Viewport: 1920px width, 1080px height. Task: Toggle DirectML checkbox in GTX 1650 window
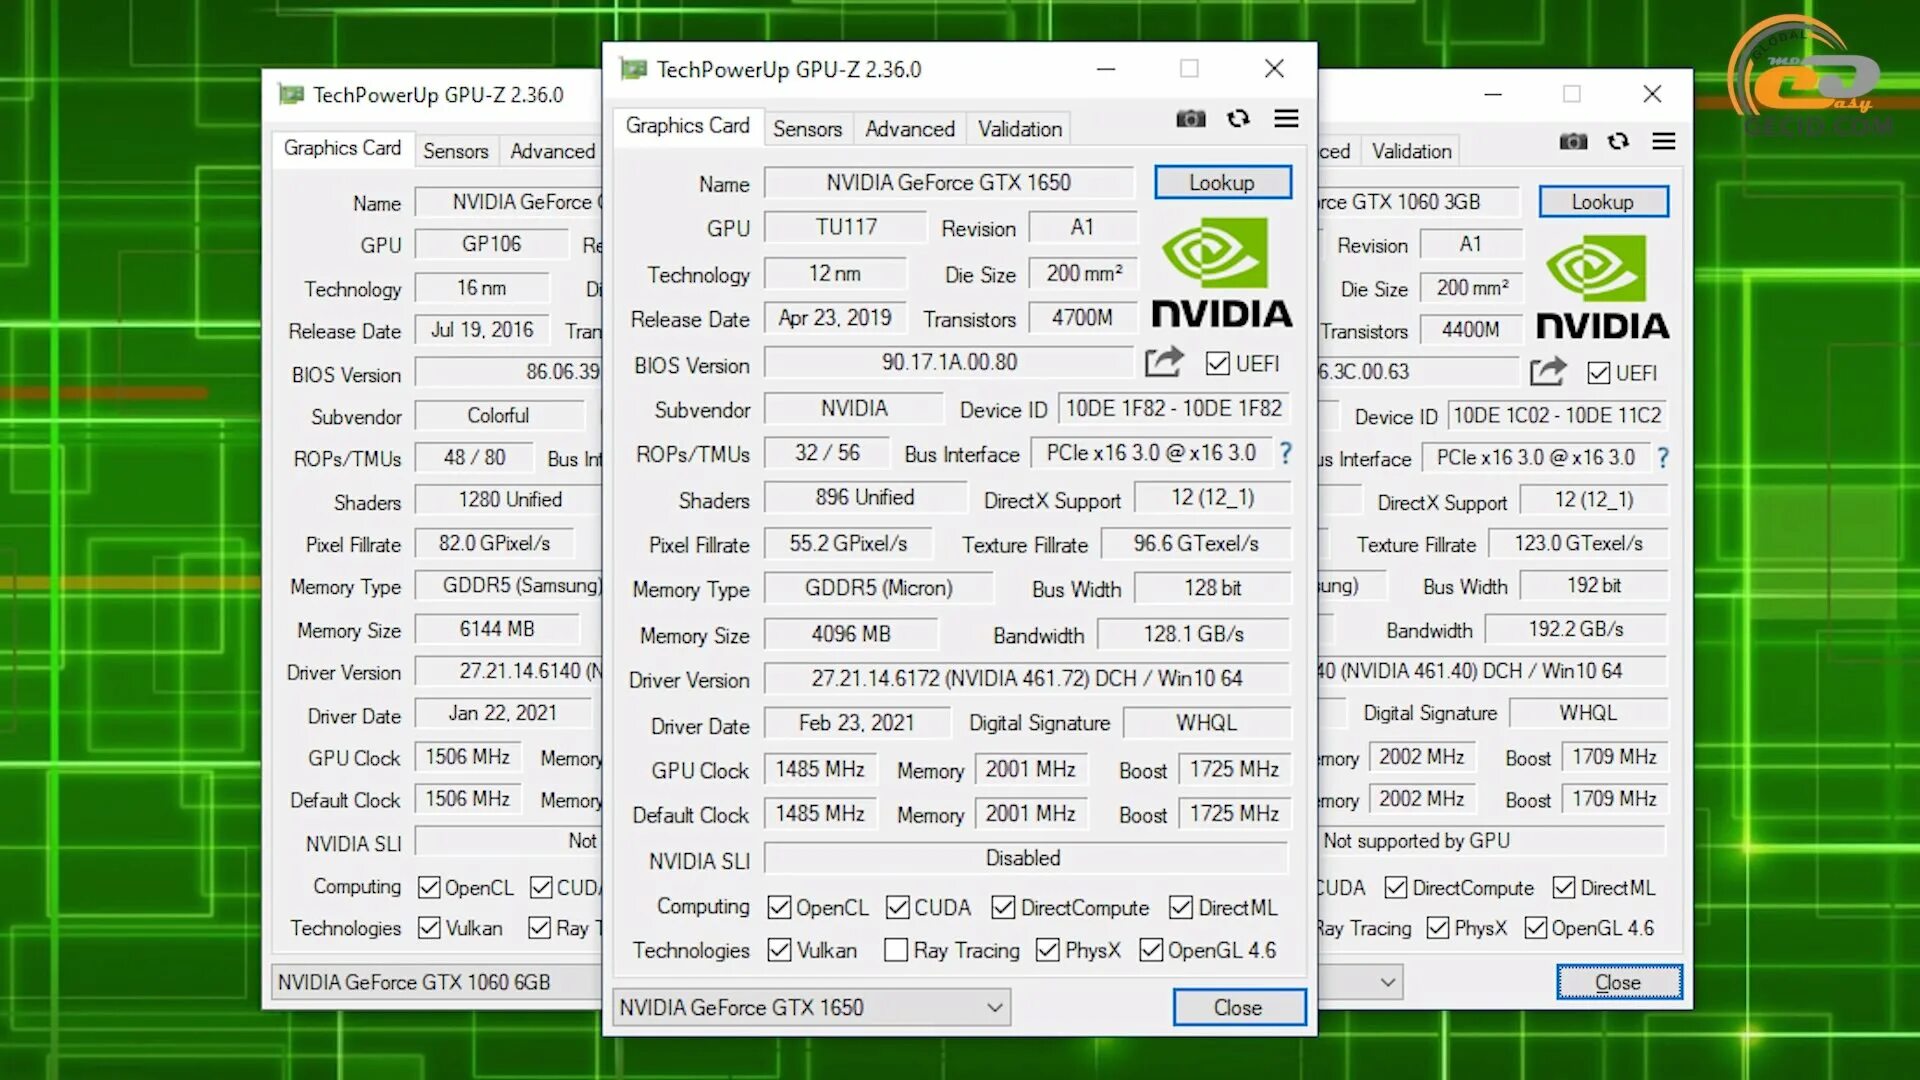click(x=1181, y=907)
